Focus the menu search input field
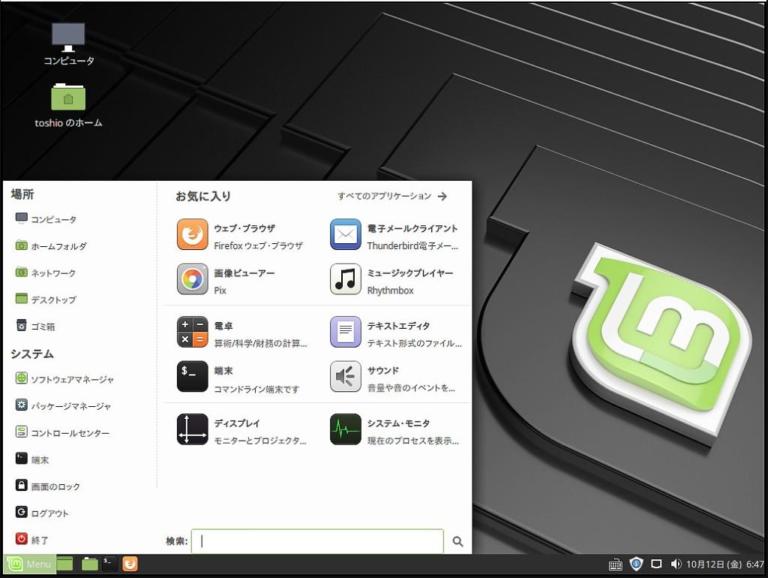 click(x=317, y=541)
